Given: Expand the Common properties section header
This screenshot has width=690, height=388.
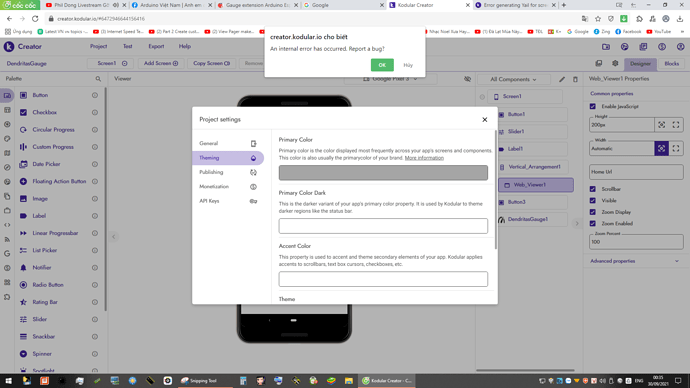Looking at the screenshot, I should click(x=612, y=94).
